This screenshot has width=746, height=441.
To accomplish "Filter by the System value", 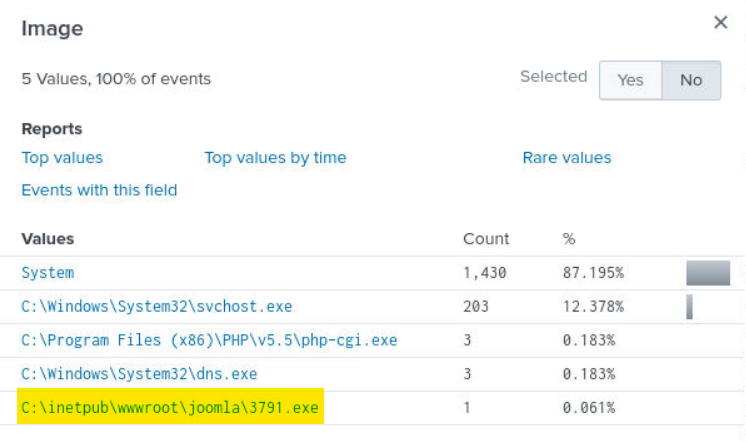I will (x=48, y=272).
